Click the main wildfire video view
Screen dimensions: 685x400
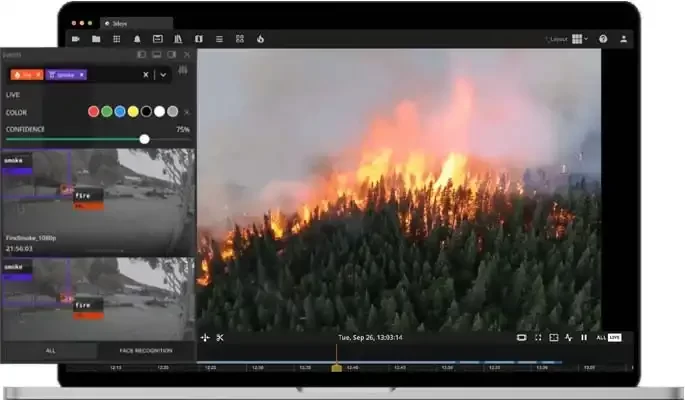pos(399,190)
